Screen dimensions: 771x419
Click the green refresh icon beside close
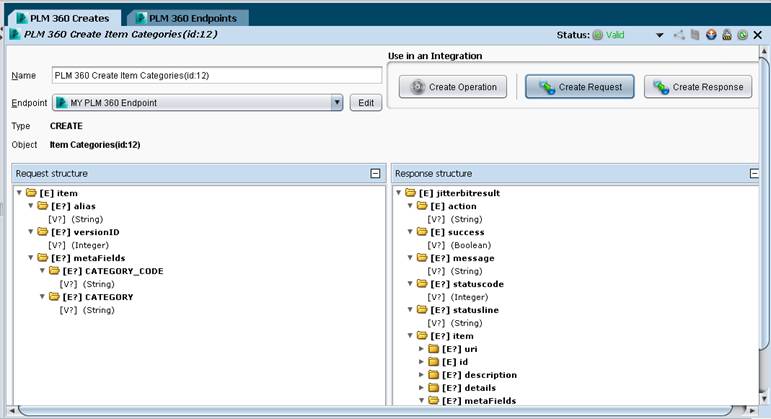point(742,35)
